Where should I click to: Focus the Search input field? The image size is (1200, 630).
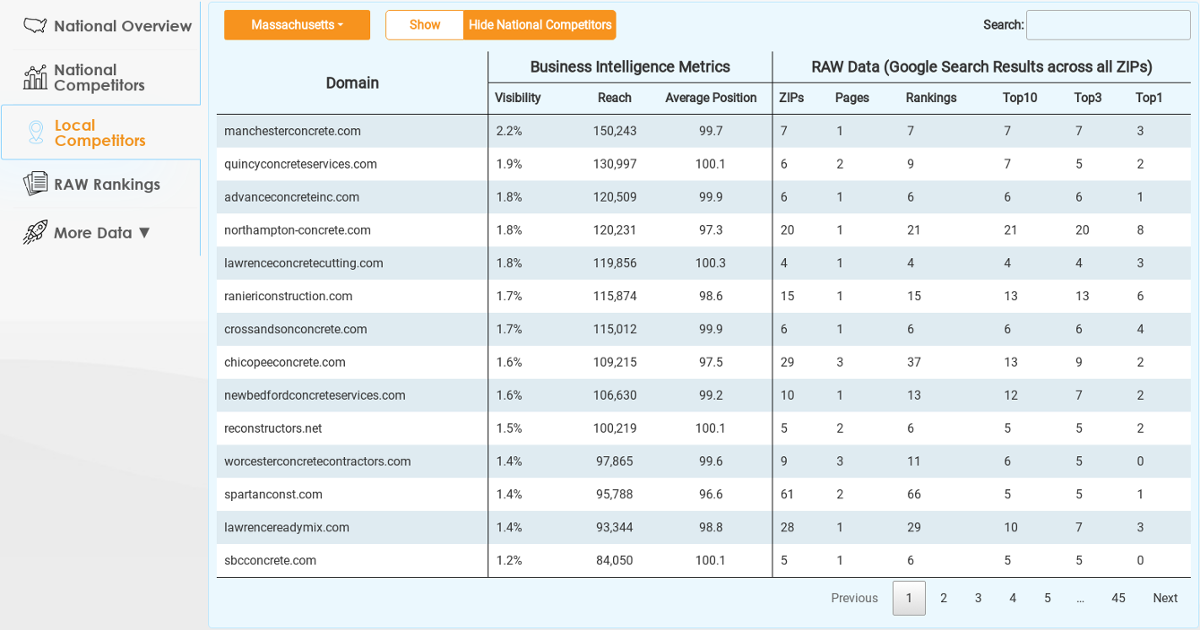[1108, 25]
